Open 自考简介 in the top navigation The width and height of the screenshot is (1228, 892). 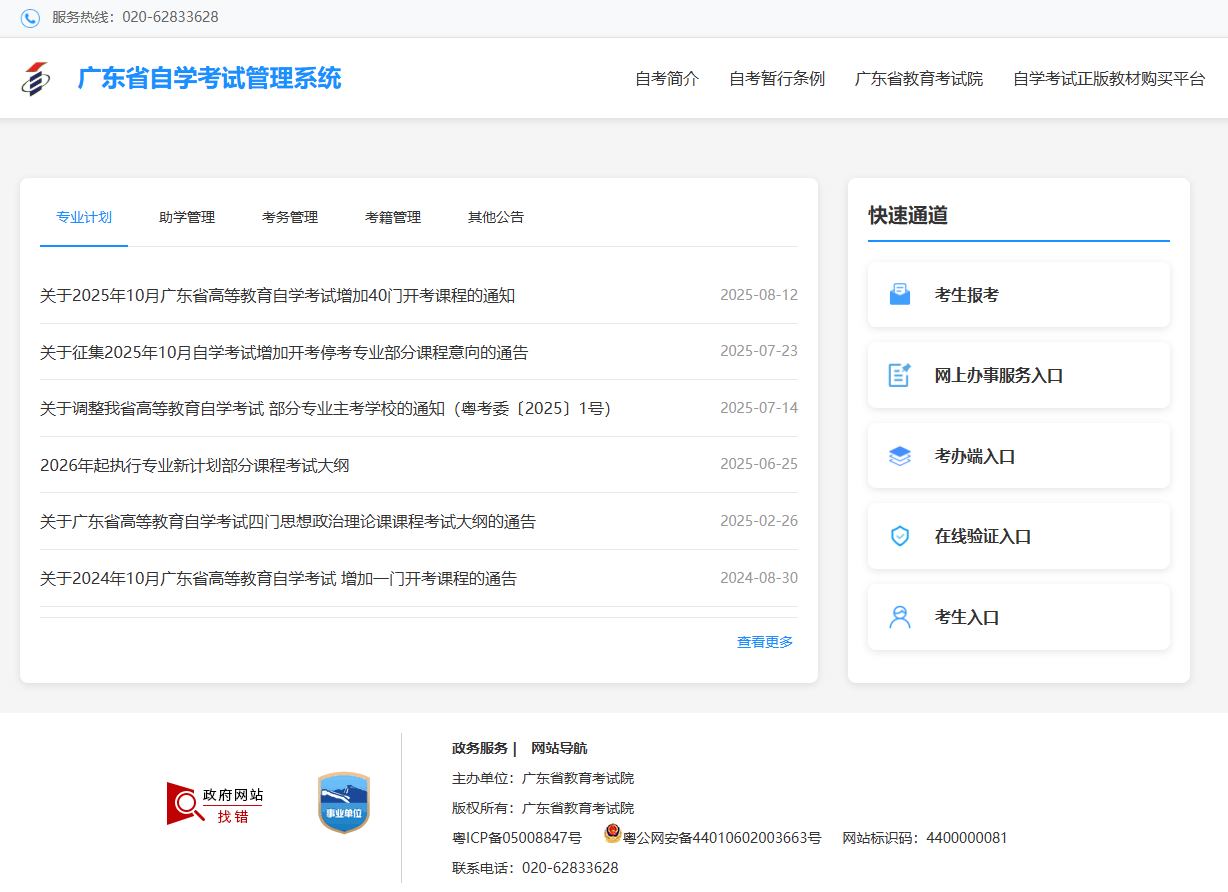pos(667,79)
